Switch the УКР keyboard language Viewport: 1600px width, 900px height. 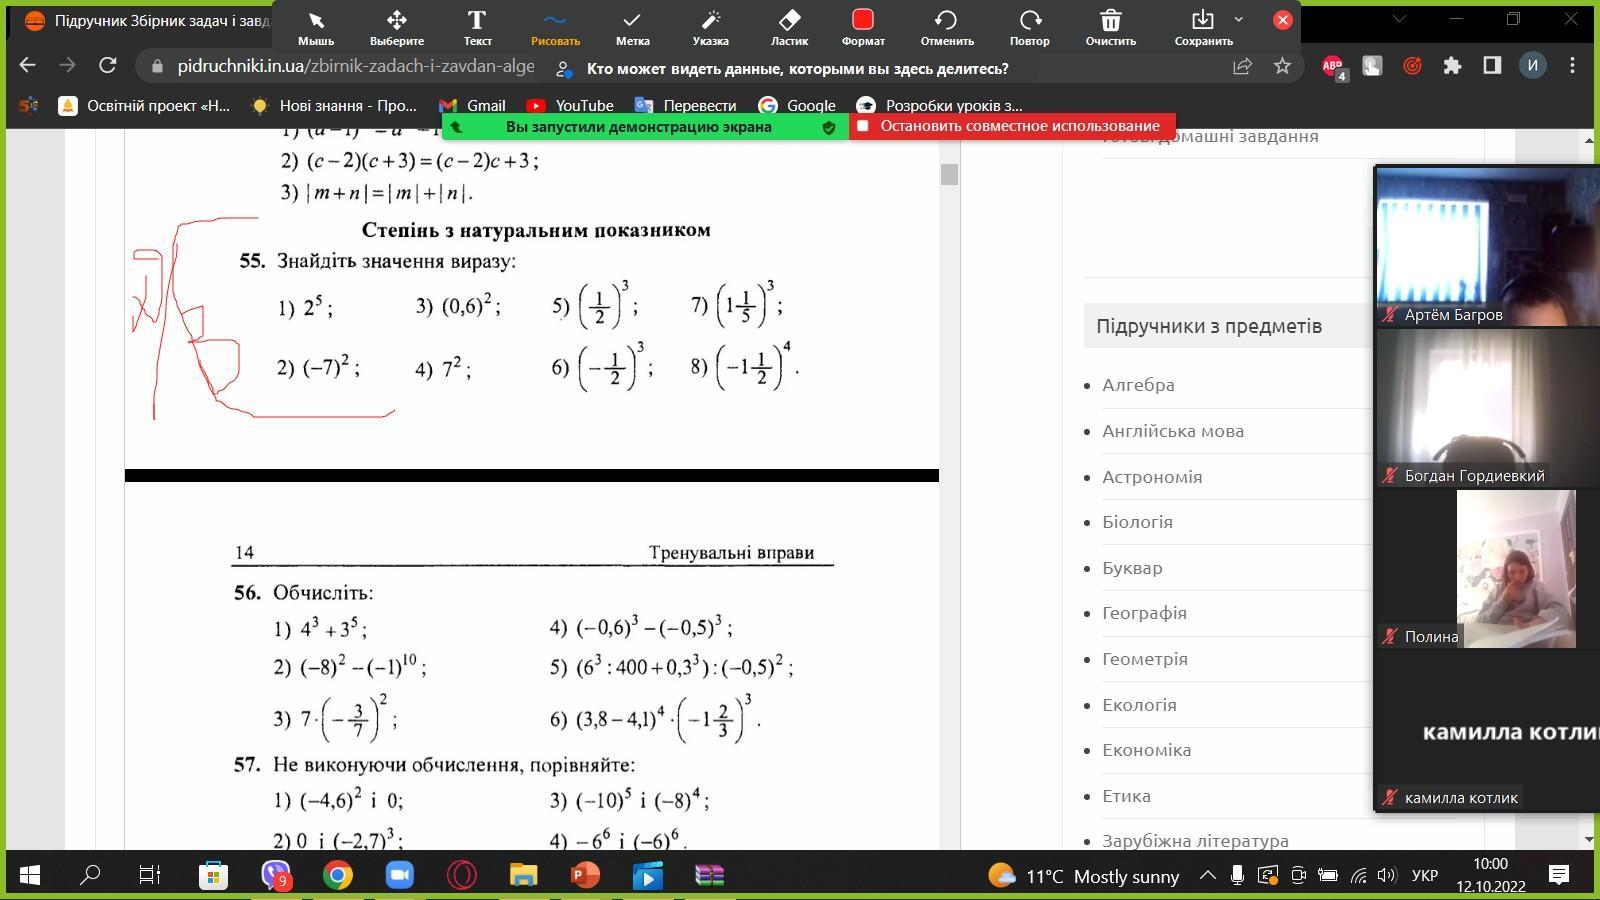click(x=1424, y=876)
